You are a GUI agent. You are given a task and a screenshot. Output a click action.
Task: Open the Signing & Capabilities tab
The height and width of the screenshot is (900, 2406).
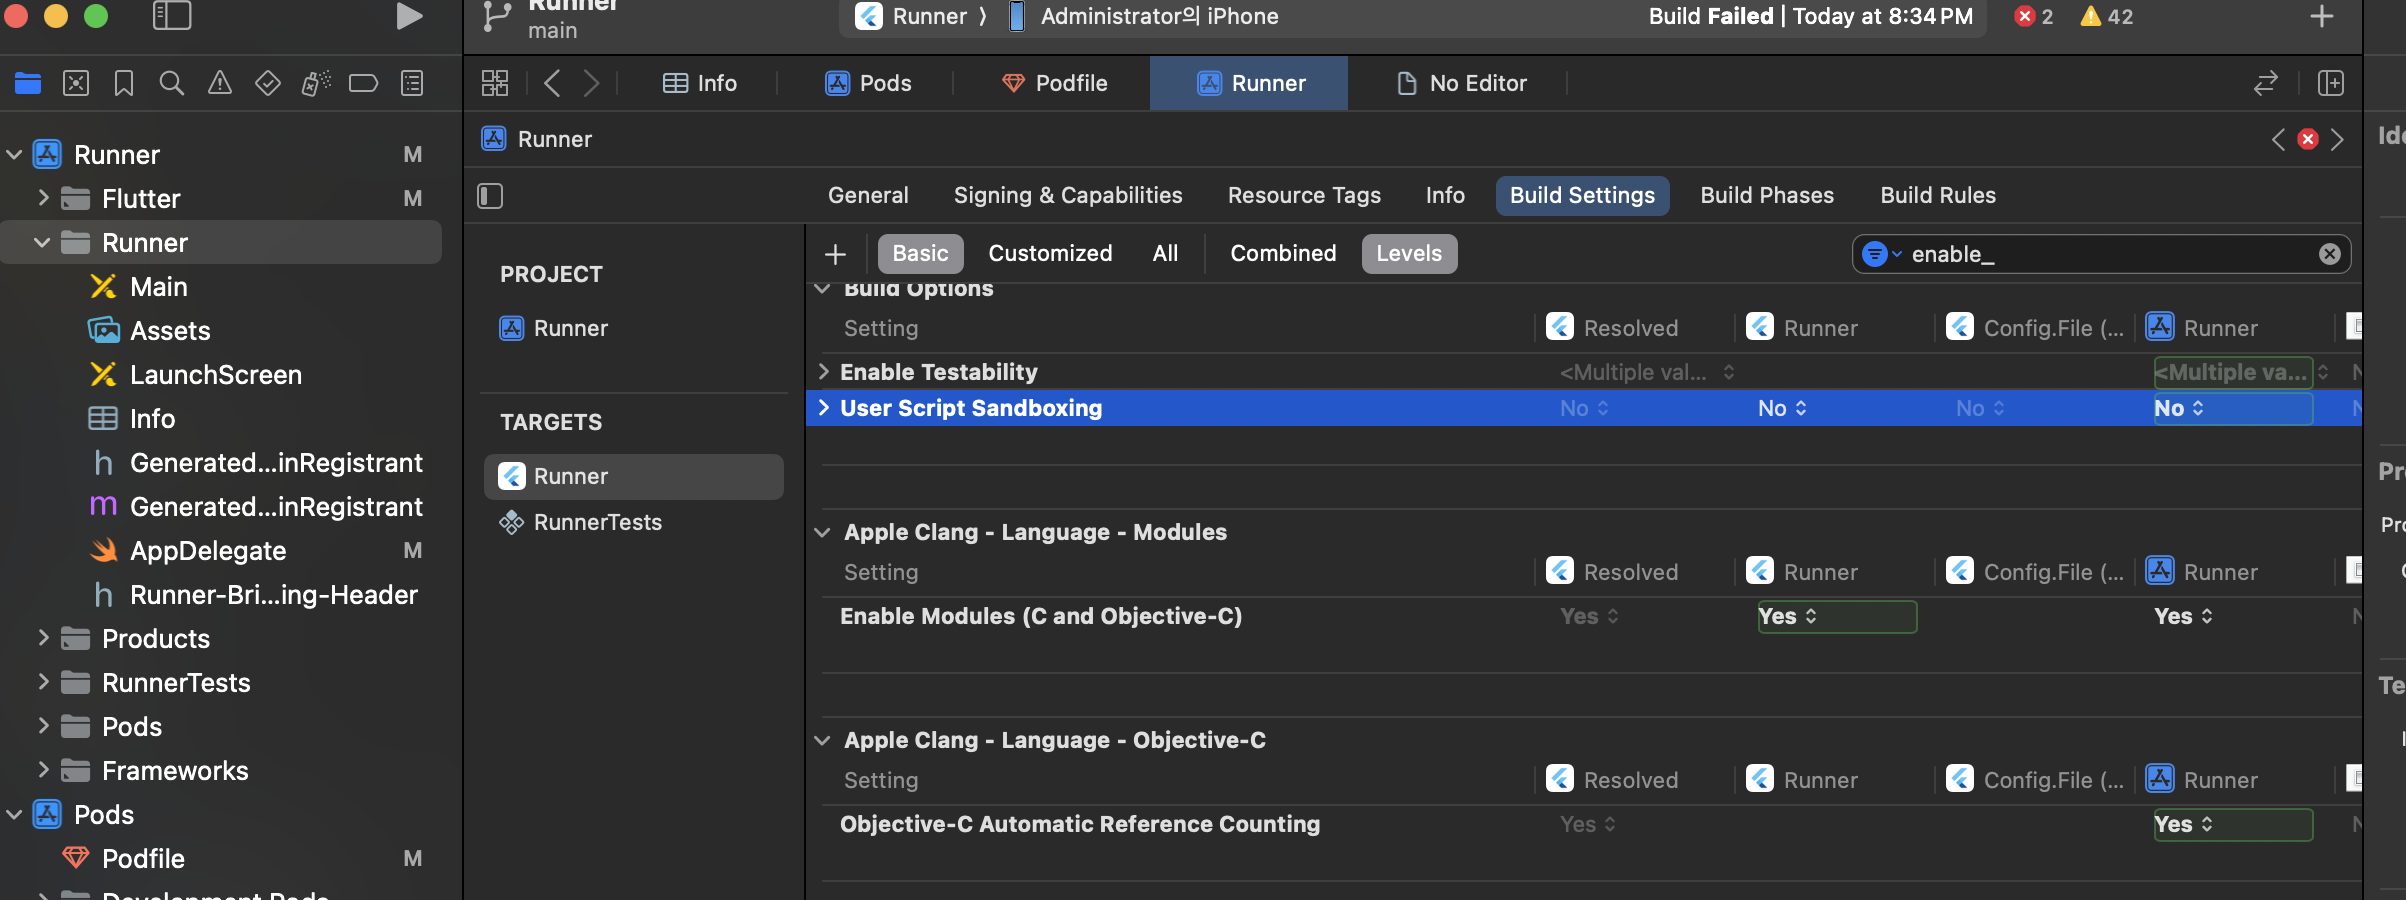tap(1068, 195)
